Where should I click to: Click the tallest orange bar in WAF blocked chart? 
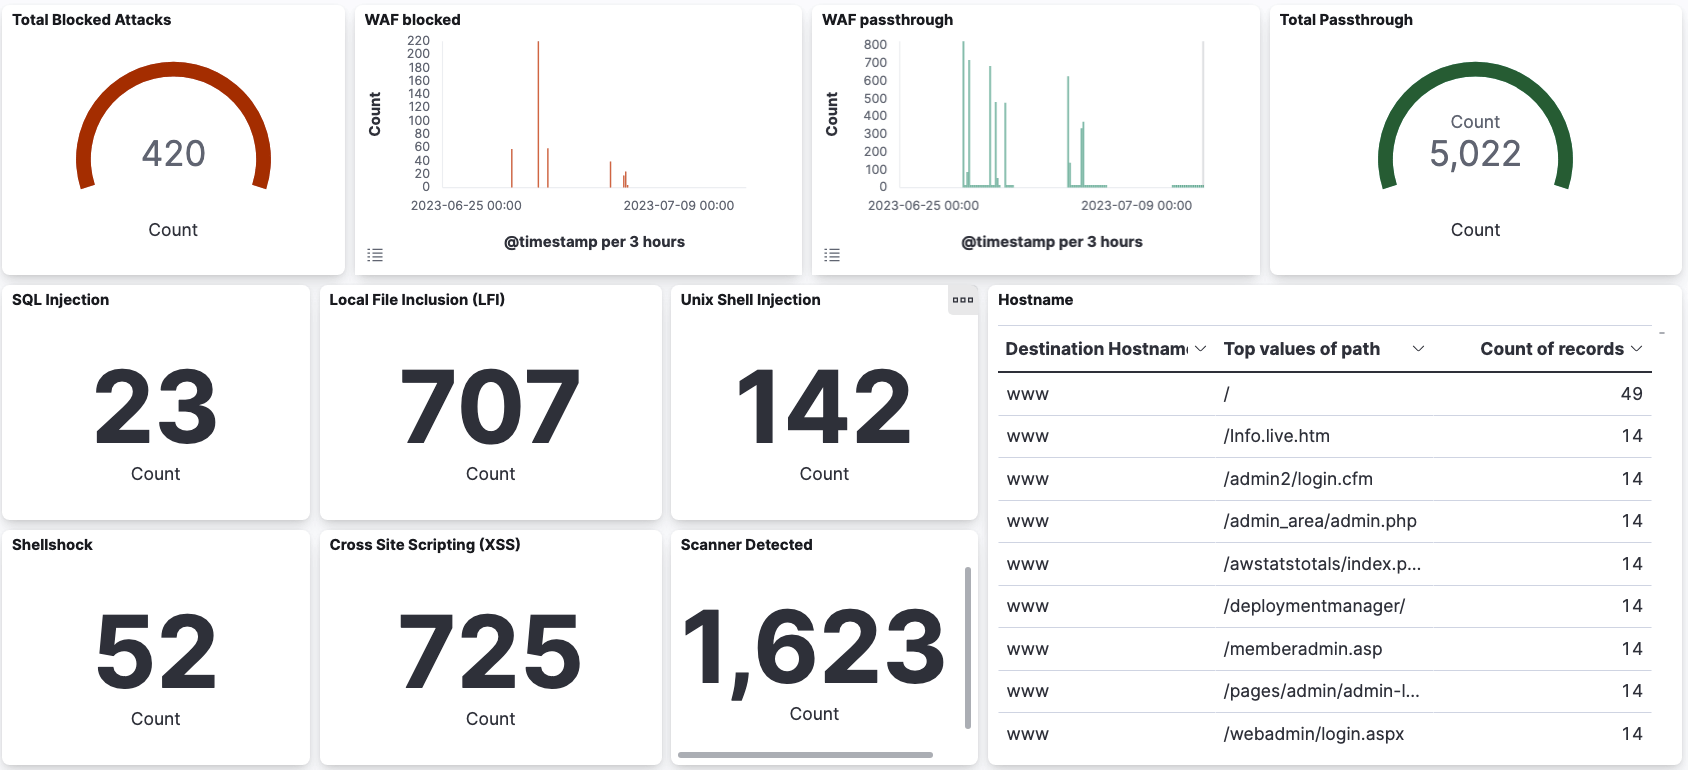[x=538, y=115]
